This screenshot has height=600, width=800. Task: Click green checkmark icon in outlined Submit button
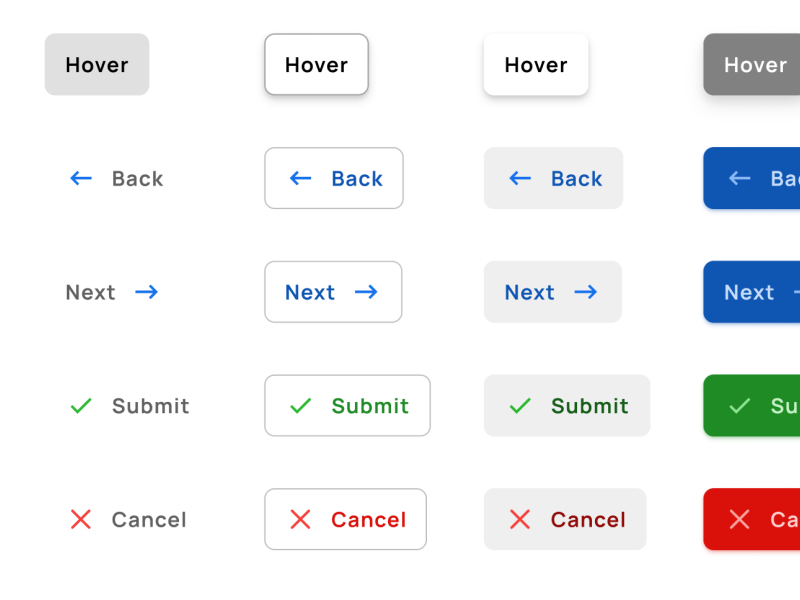[300, 406]
